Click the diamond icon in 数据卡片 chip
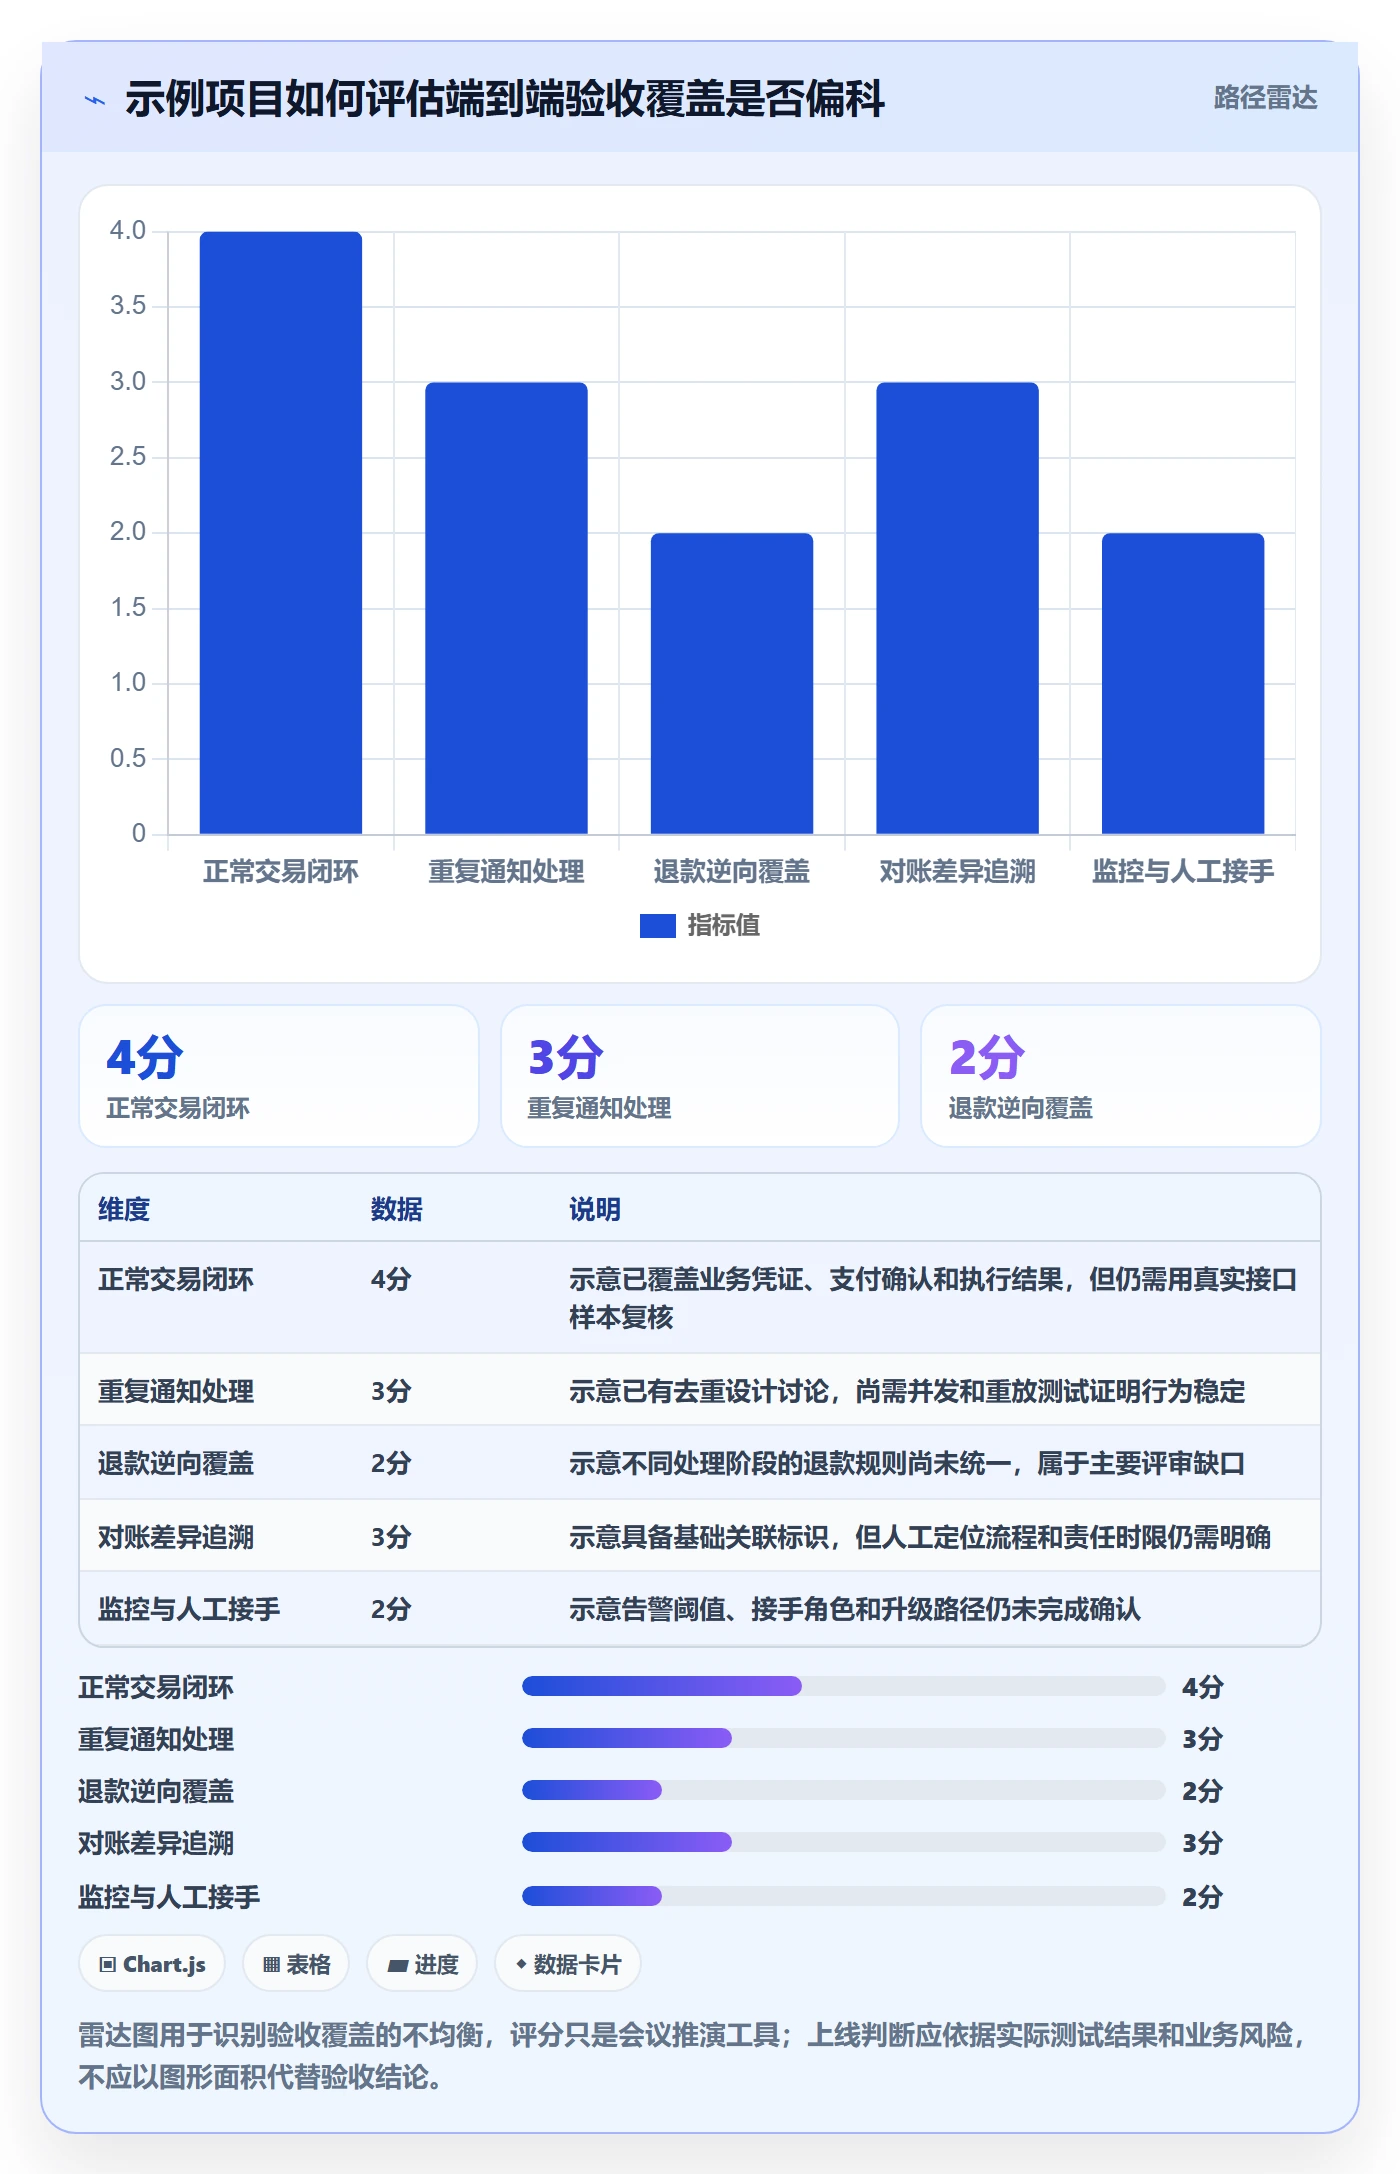Screen dimensions: 1400x2174 coord(521,1964)
